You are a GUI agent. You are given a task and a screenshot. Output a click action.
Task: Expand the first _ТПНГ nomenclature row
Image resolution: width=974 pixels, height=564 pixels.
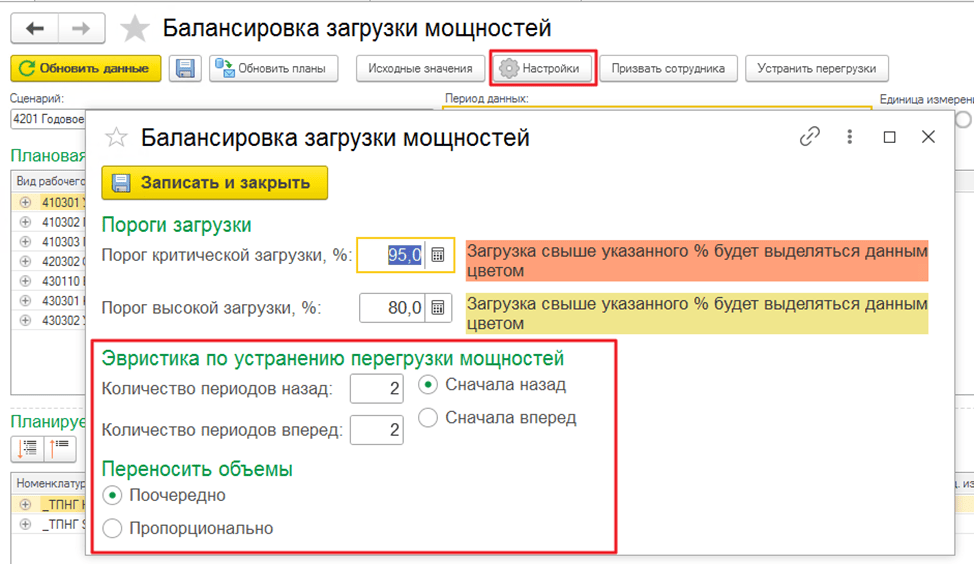25,504
